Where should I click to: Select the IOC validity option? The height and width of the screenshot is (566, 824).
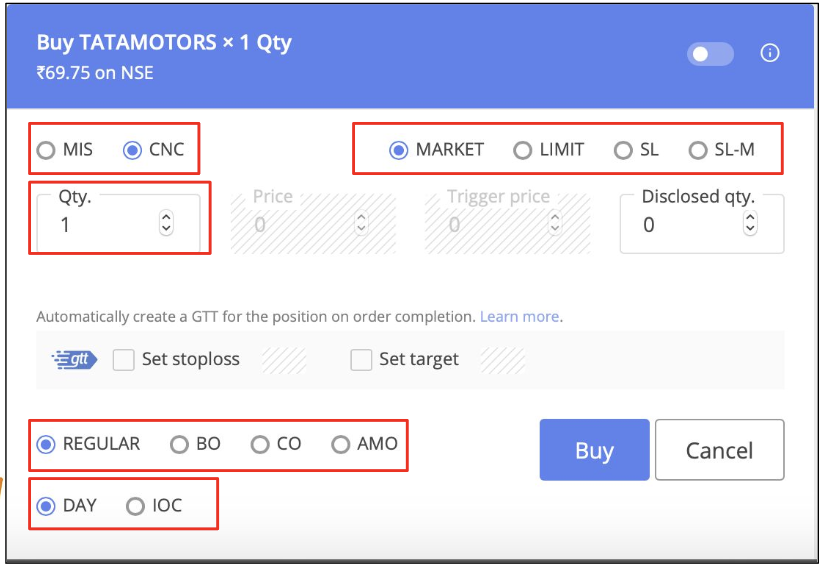click(x=135, y=506)
